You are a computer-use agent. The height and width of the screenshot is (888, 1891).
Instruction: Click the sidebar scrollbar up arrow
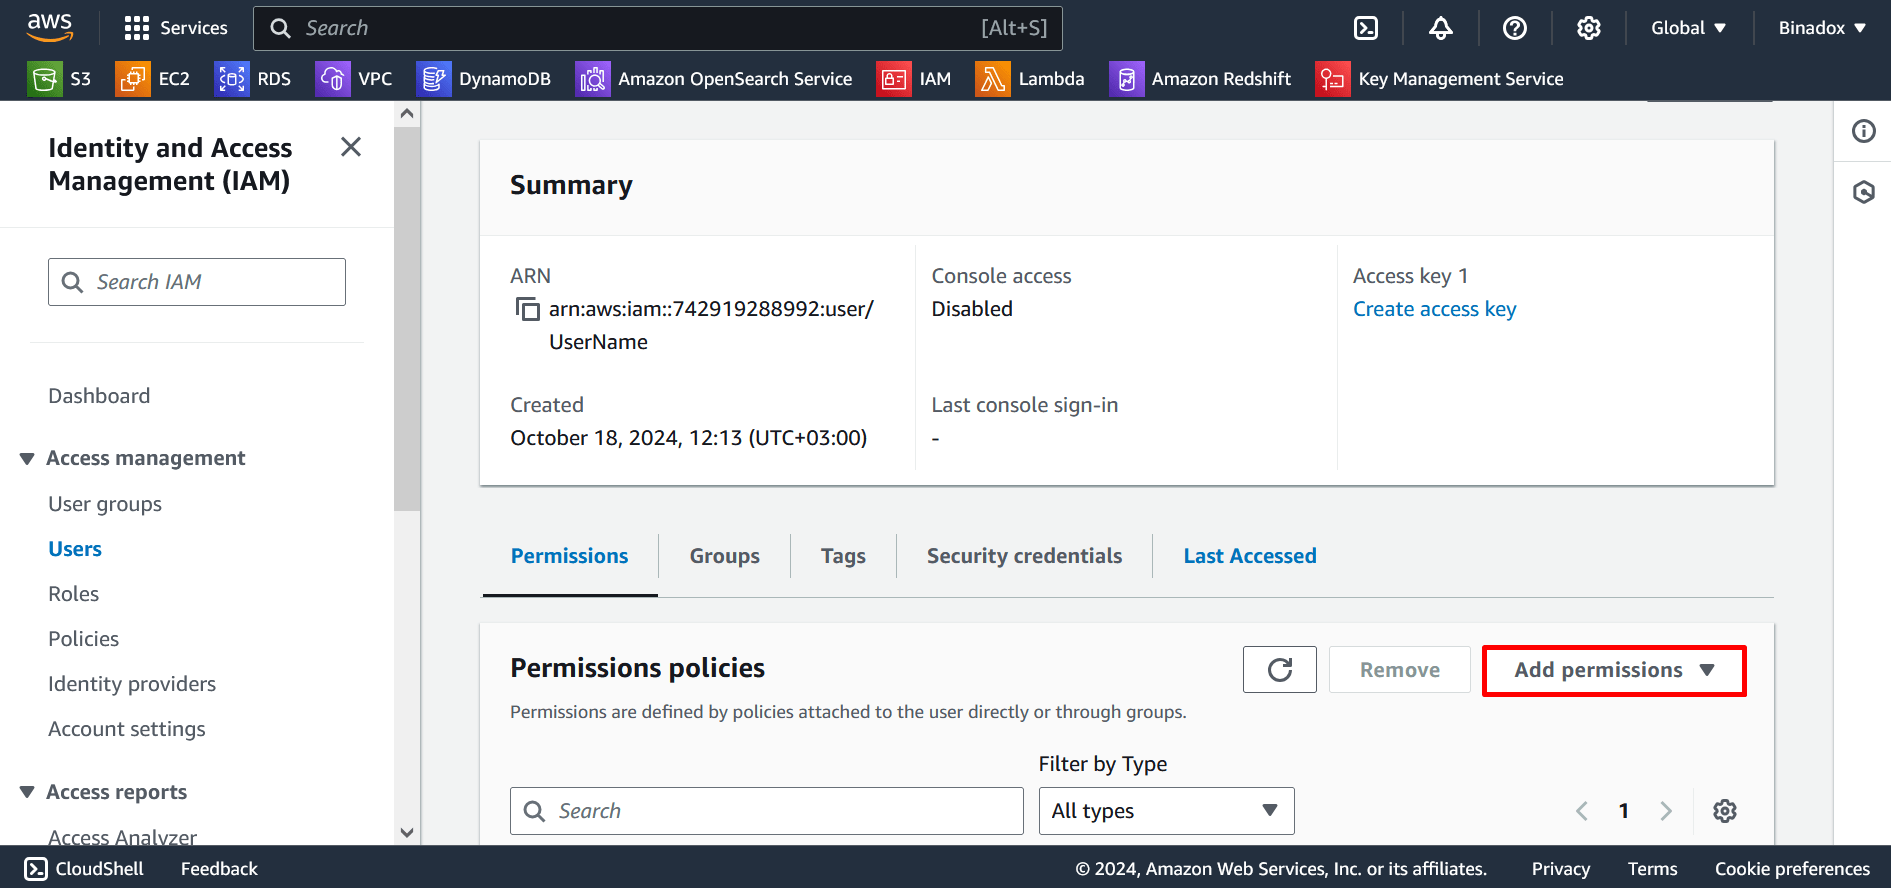pyautogui.click(x=407, y=114)
